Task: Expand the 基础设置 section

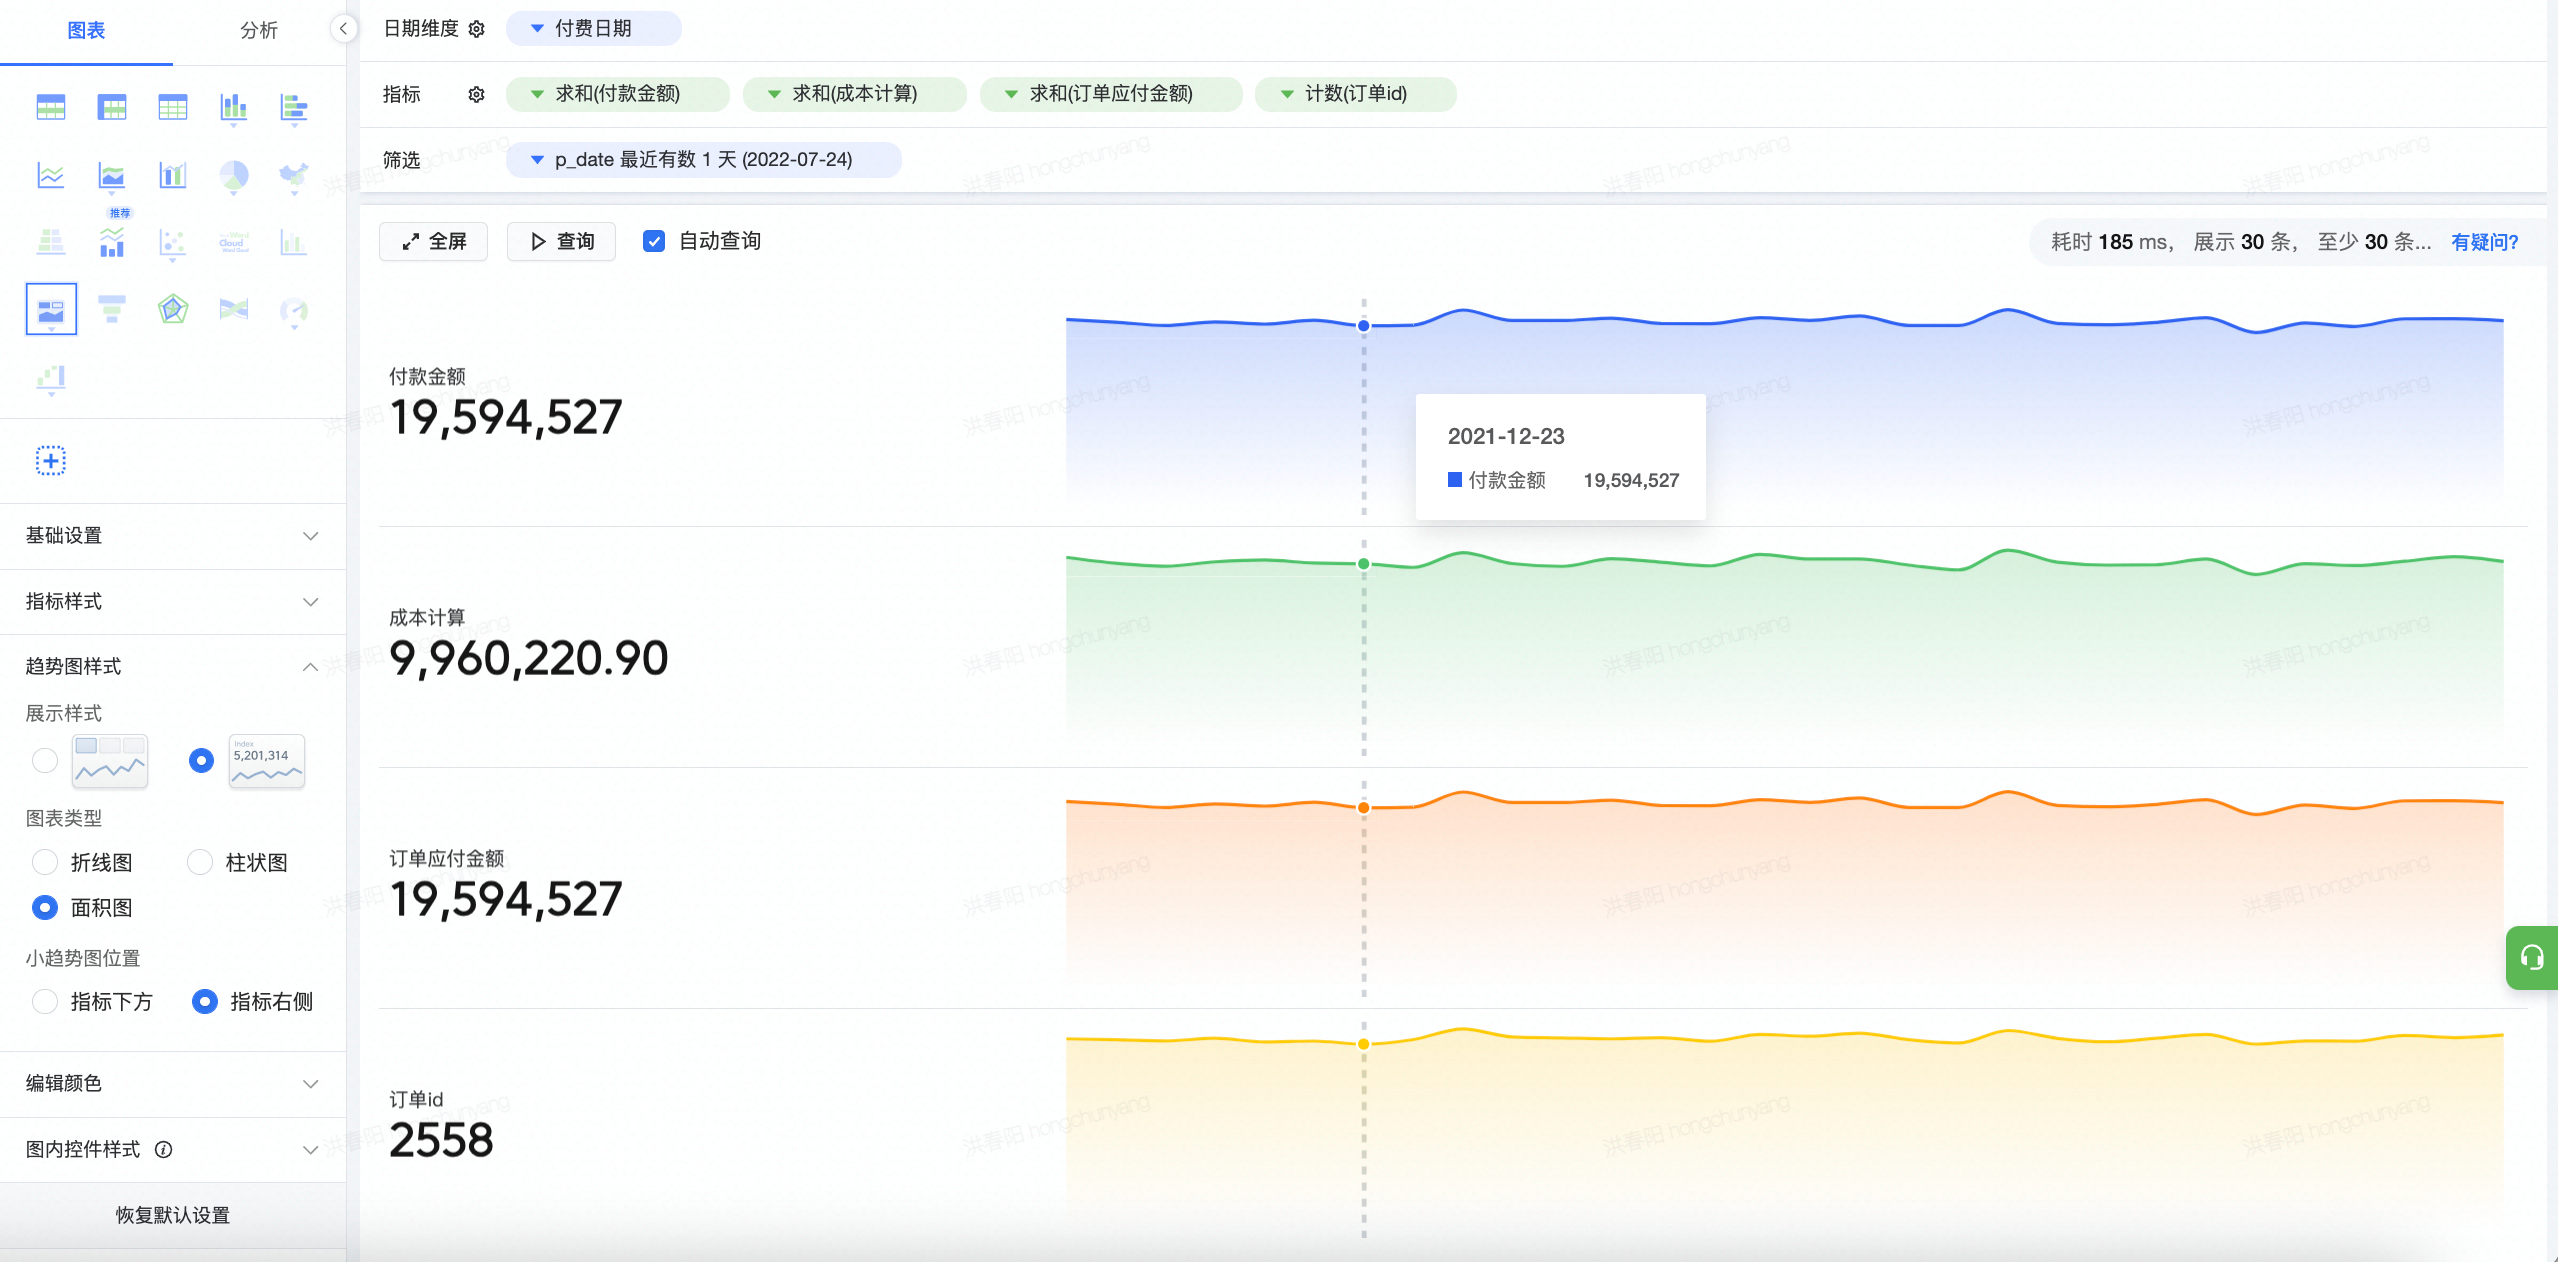Action: (x=173, y=535)
